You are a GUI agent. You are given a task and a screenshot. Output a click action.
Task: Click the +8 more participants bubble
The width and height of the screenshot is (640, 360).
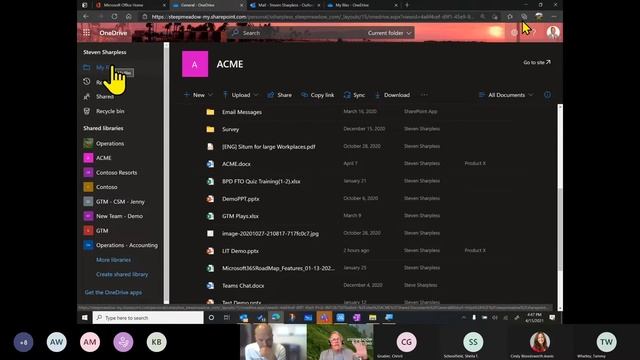[x=23, y=342]
